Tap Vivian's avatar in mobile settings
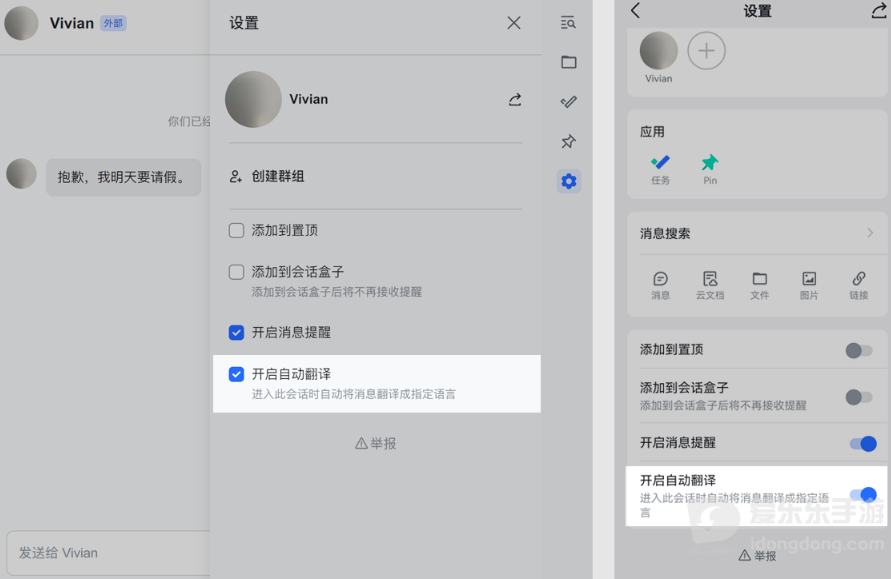891x579 pixels. tap(659, 51)
